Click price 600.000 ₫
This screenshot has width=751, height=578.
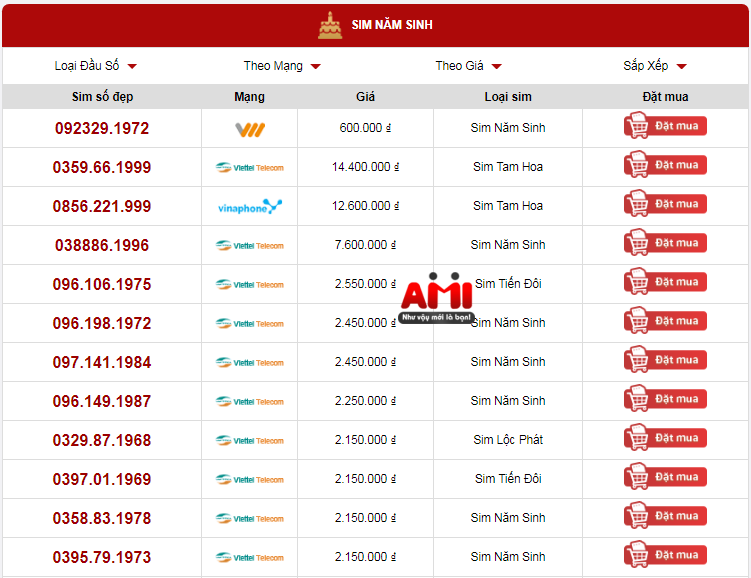[x=365, y=128]
